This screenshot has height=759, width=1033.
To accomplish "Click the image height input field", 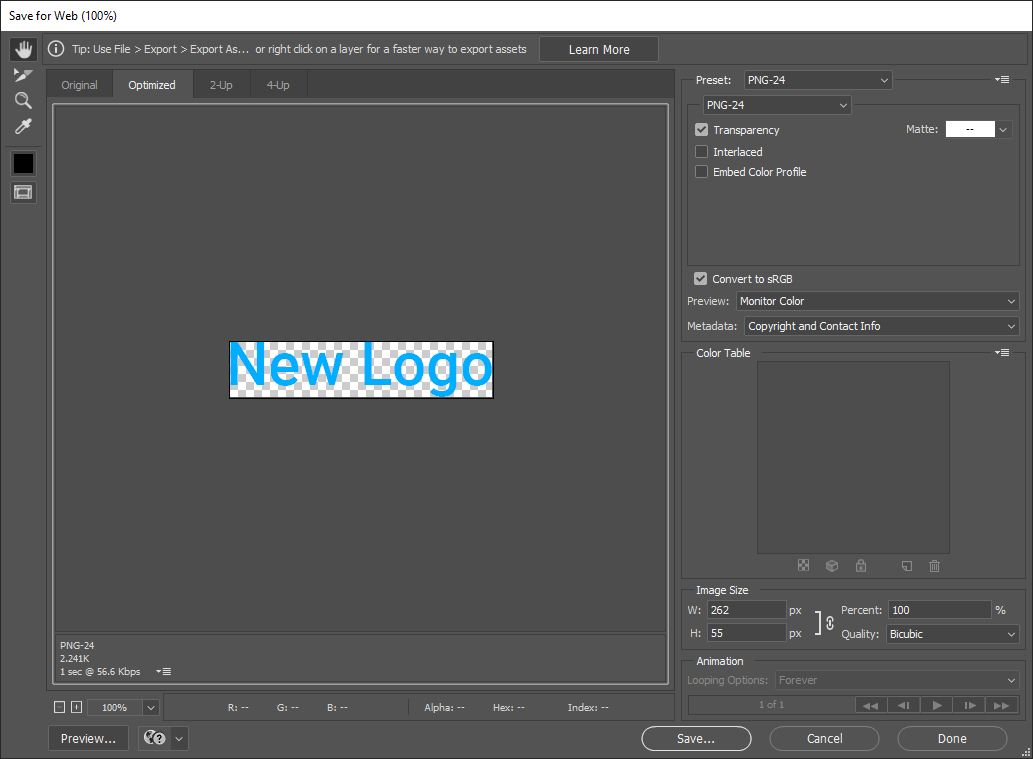I will [x=747, y=633].
